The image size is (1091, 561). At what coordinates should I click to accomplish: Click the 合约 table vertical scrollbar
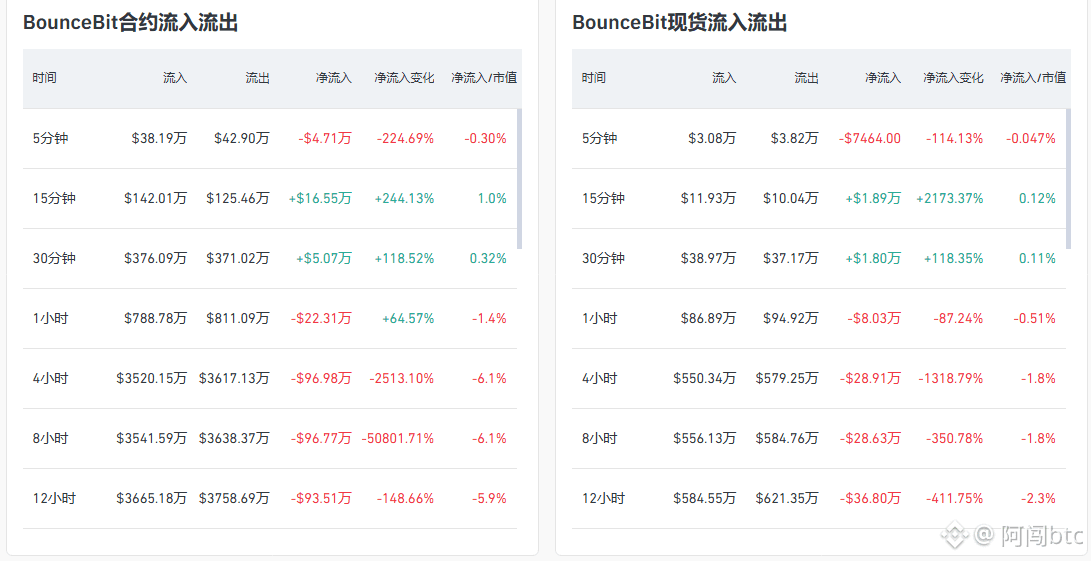pos(520,178)
